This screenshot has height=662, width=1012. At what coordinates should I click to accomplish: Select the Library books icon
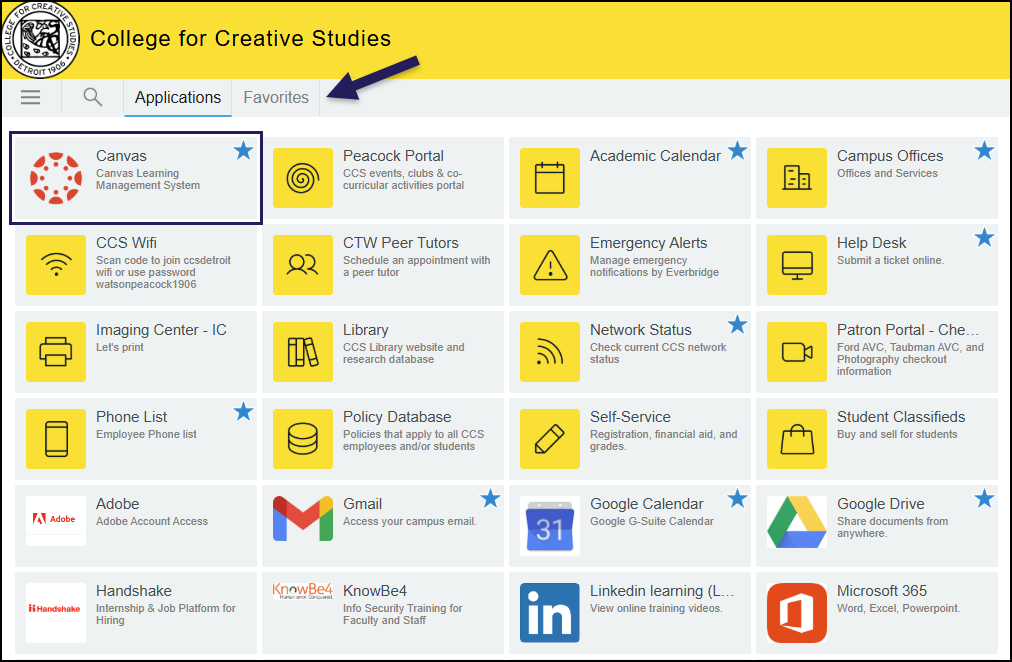(x=303, y=352)
